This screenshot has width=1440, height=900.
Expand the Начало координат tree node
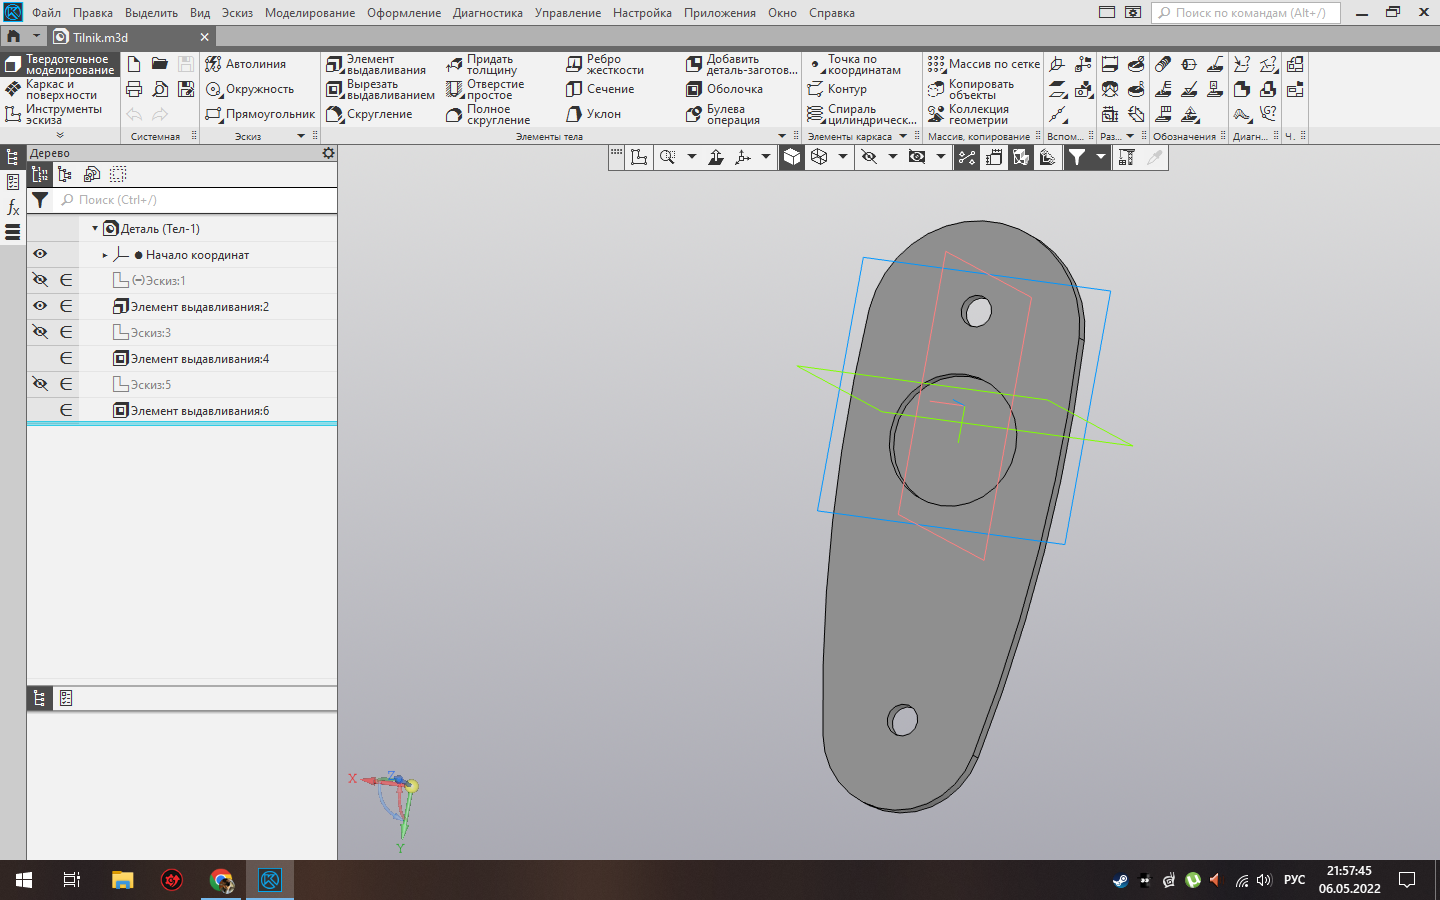[105, 255]
